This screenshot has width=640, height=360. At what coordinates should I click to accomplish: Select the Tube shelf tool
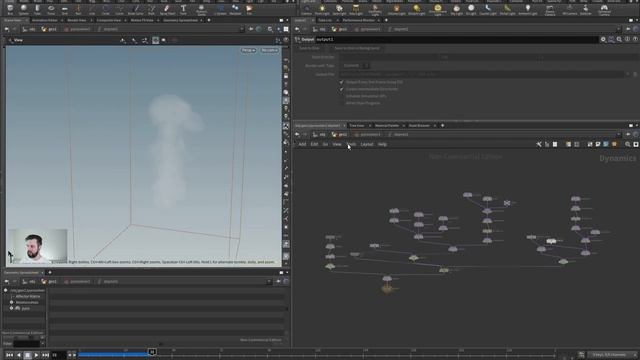(37, 9)
